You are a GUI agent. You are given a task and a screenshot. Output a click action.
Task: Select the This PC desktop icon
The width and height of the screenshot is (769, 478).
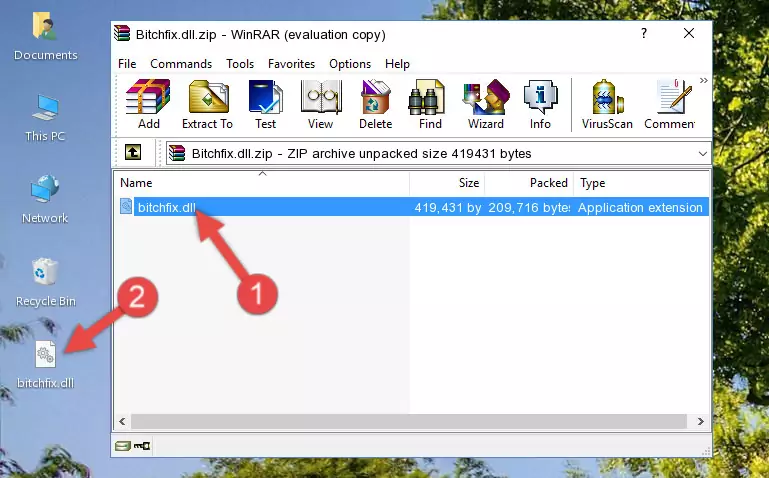(x=45, y=118)
